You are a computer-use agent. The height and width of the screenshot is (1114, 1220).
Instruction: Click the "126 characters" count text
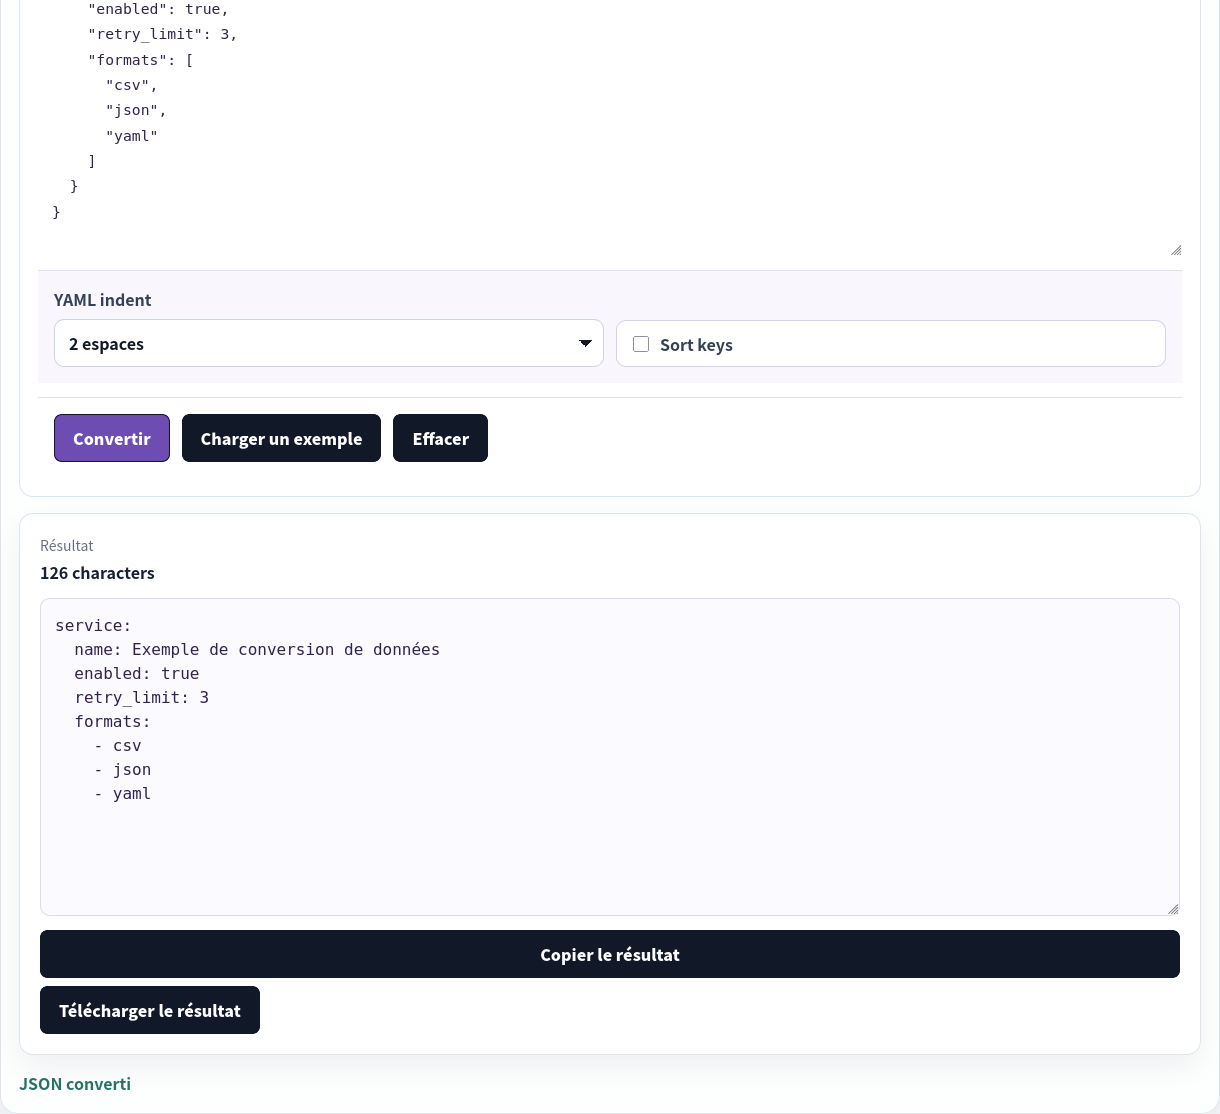click(x=97, y=573)
